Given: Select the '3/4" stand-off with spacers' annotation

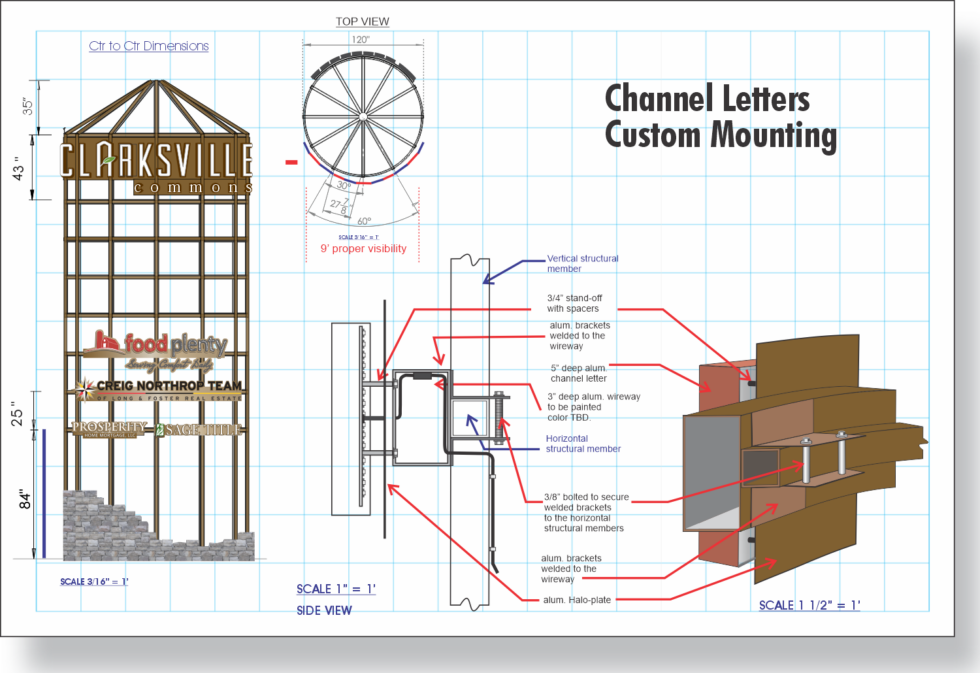Looking at the screenshot, I should click(x=574, y=303).
